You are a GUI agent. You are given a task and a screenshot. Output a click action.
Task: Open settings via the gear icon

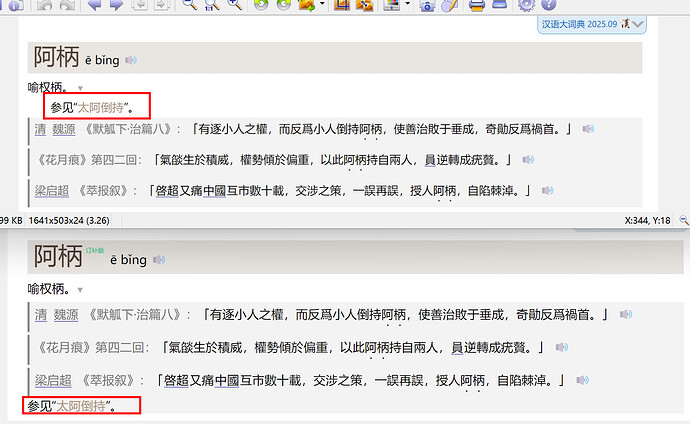point(526,5)
